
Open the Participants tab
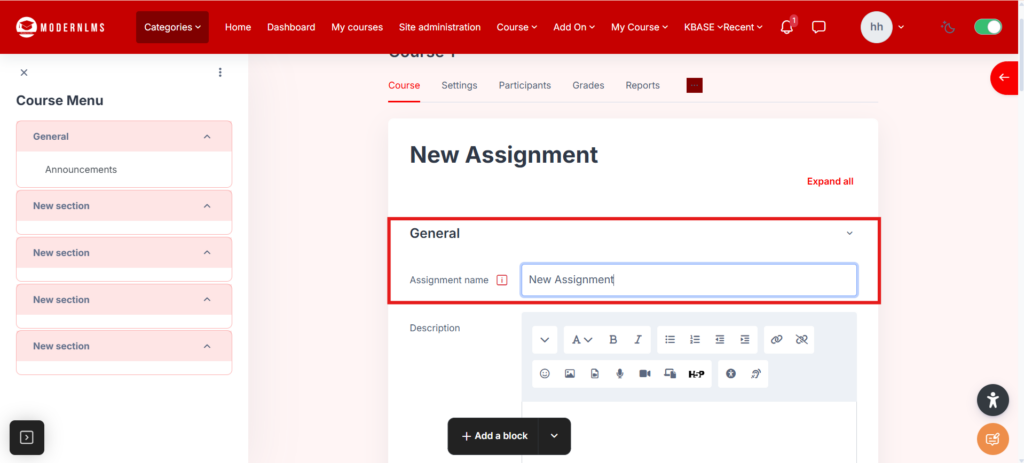(524, 85)
